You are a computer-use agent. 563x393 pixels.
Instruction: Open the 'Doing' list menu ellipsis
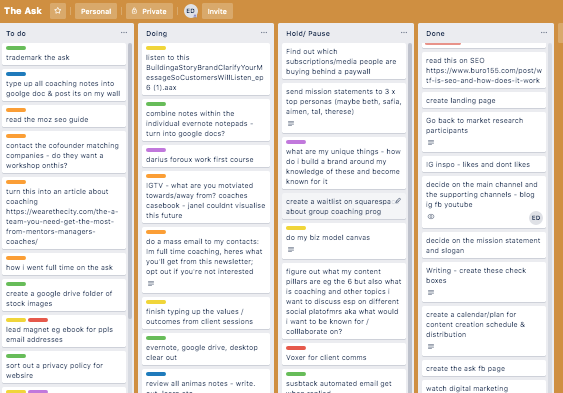(264, 33)
